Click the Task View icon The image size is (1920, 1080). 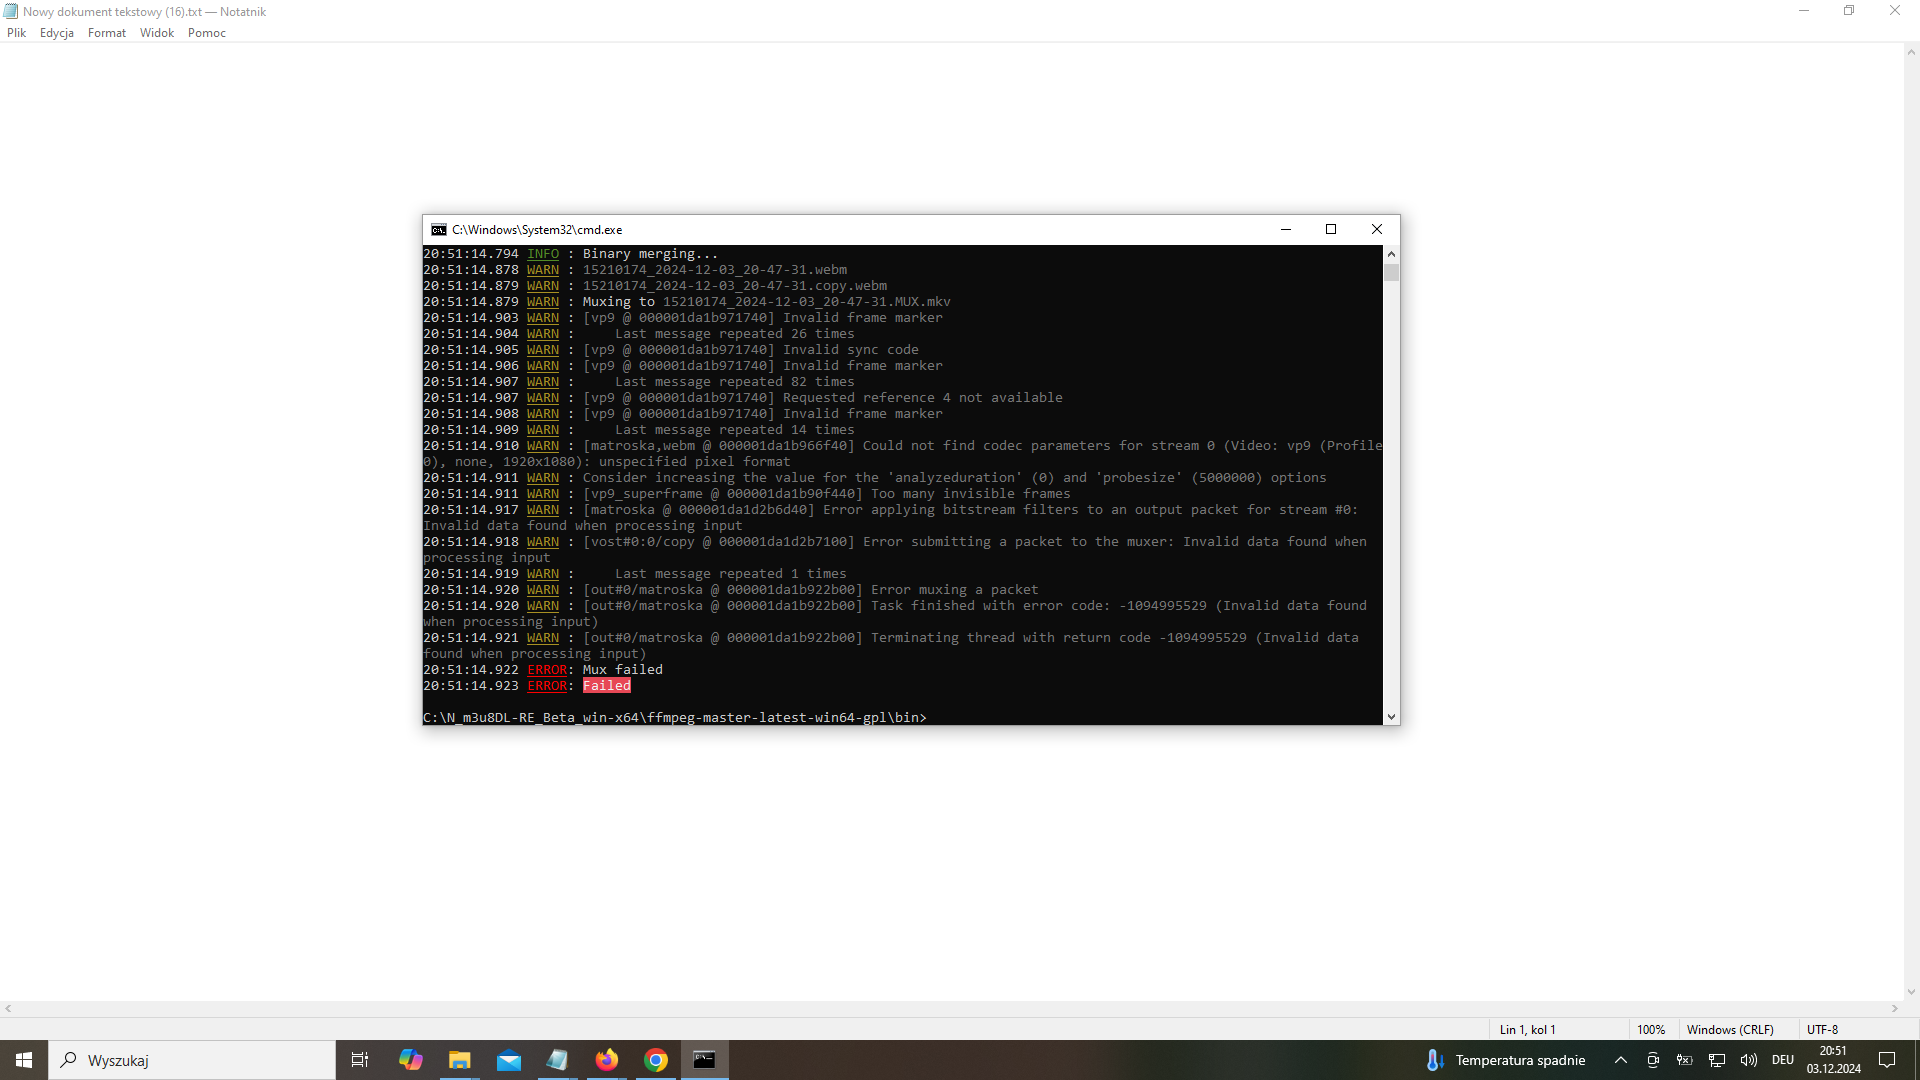coord(360,1060)
